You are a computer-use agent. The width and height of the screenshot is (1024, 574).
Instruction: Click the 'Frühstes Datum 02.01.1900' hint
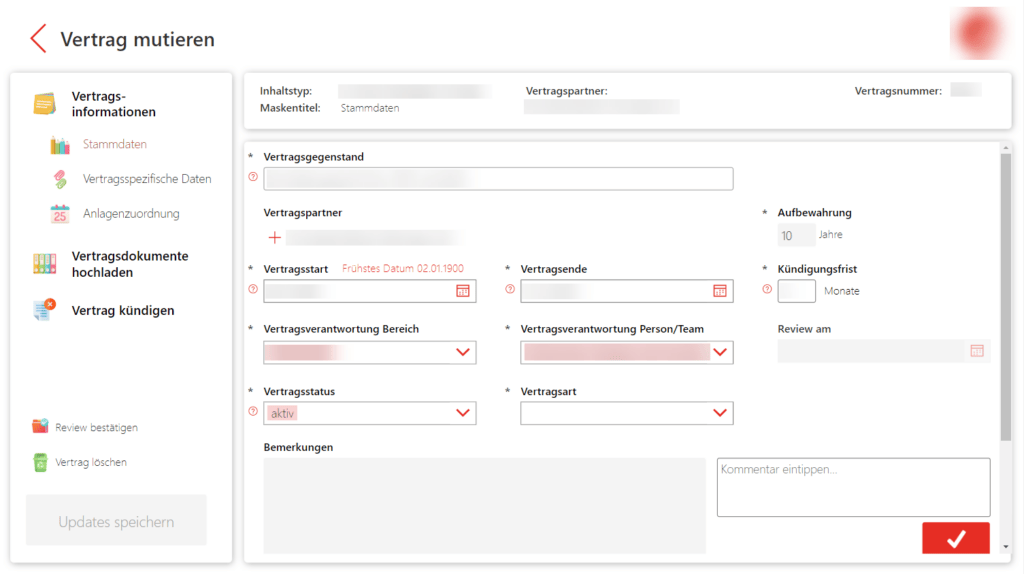tap(403, 268)
